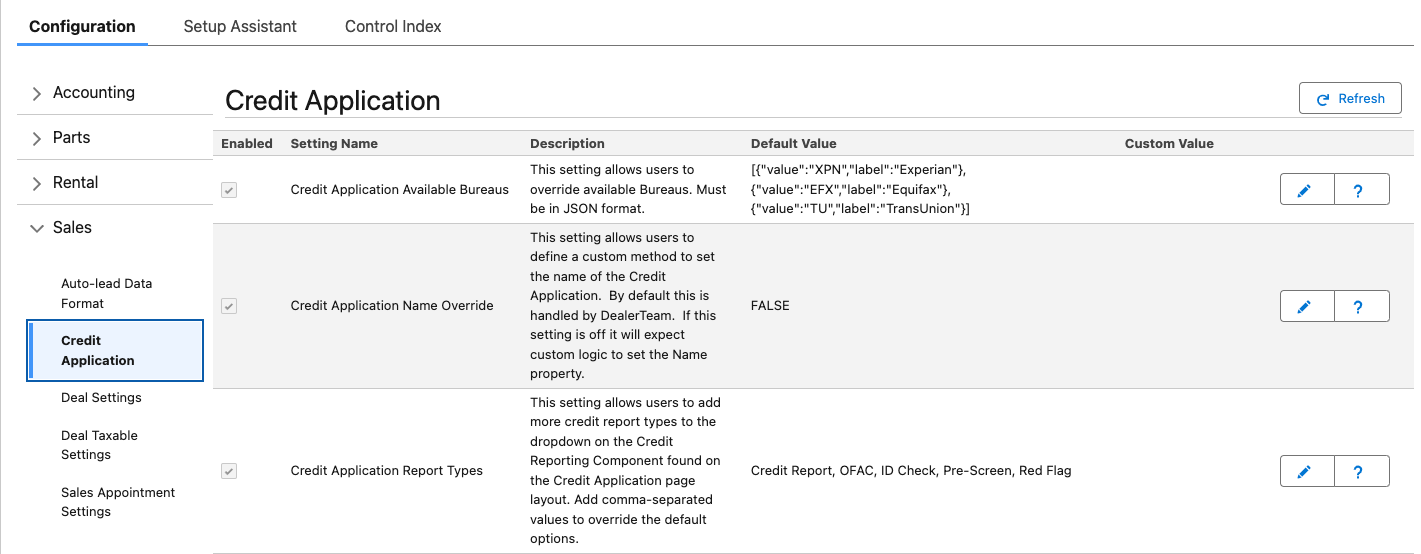The image size is (1421, 554).
Task: Toggle Enabled checkbox for Name Override
Action: [229, 306]
